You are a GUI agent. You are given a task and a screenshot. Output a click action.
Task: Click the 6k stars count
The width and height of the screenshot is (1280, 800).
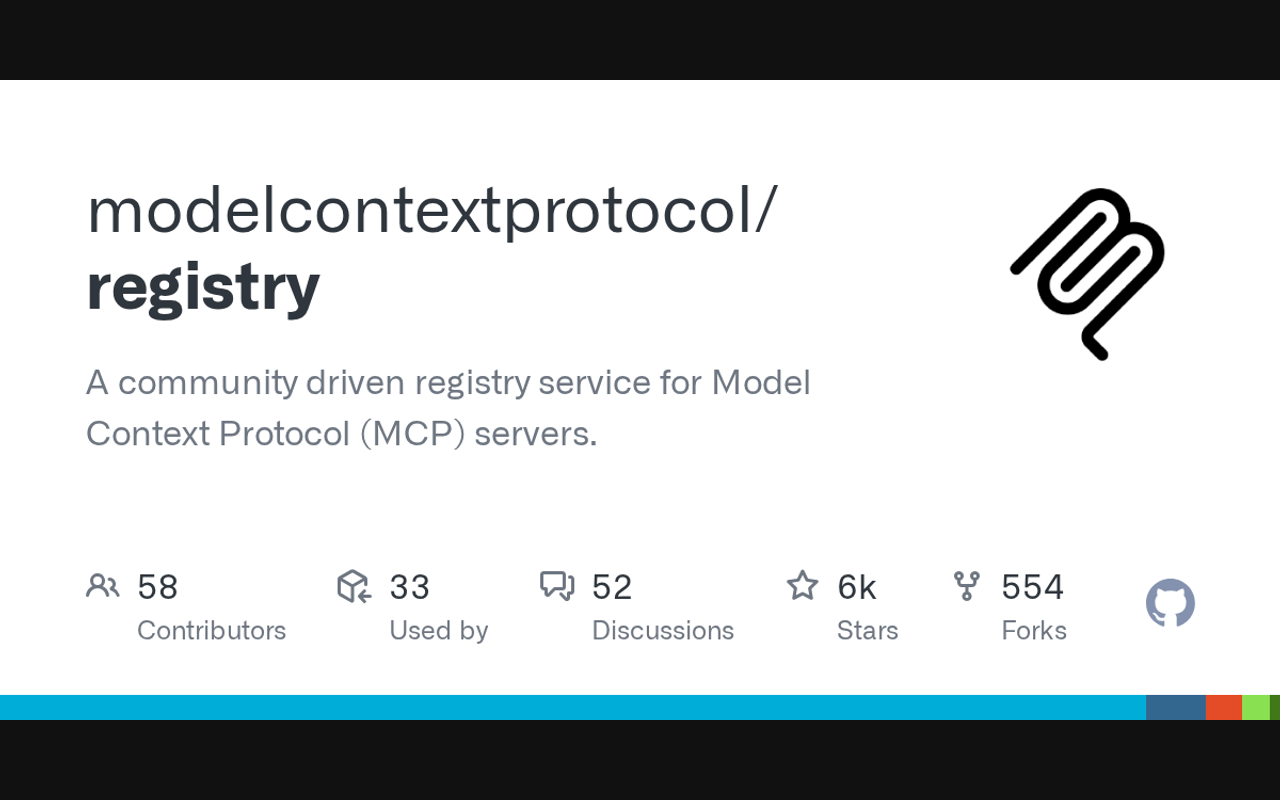click(857, 587)
